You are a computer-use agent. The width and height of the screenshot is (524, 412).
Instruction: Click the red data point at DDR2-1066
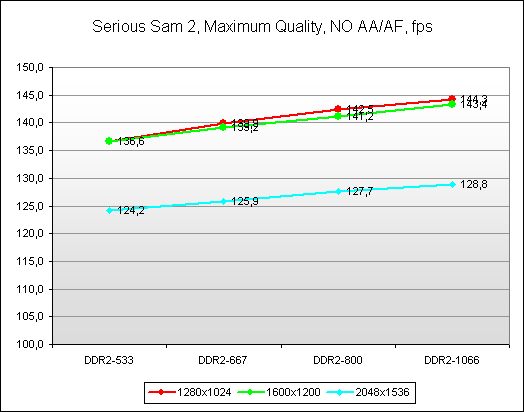(x=452, y=99)
